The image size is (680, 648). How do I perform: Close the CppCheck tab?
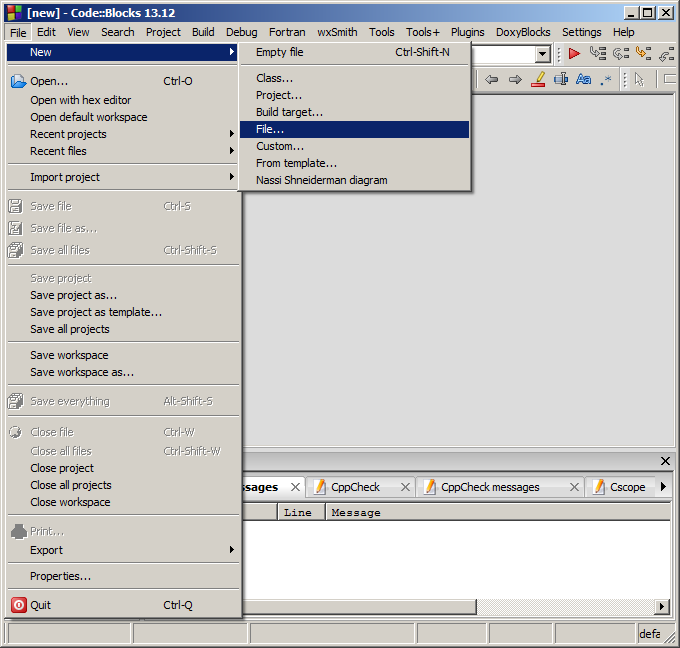(x=404, y=487)
